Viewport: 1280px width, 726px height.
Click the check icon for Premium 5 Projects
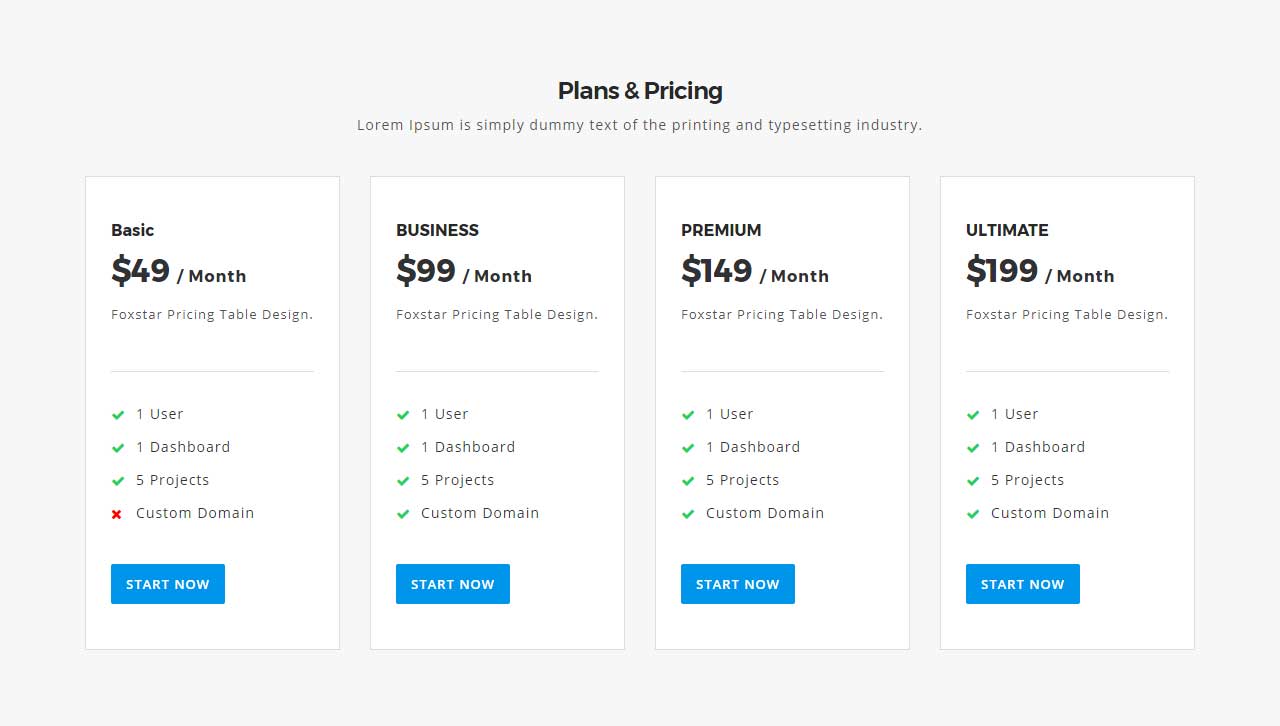tap(688, 481)
